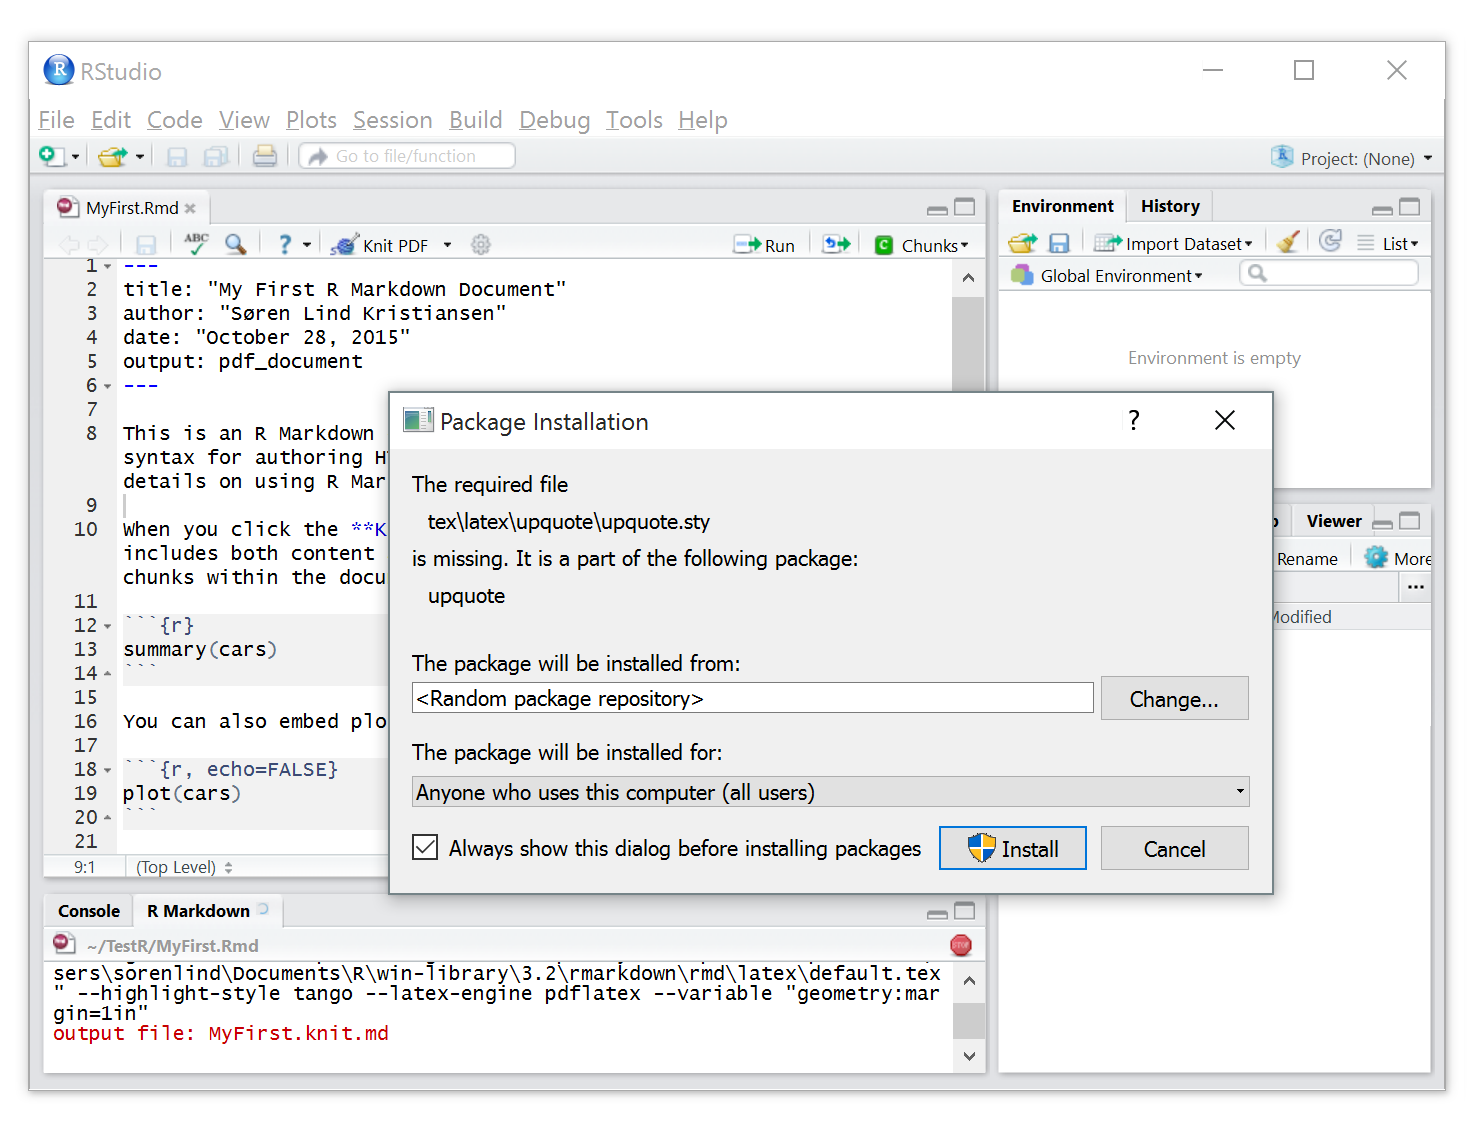Collapse the code fold at line 12
The image size is (1474, 1143).
108,624
